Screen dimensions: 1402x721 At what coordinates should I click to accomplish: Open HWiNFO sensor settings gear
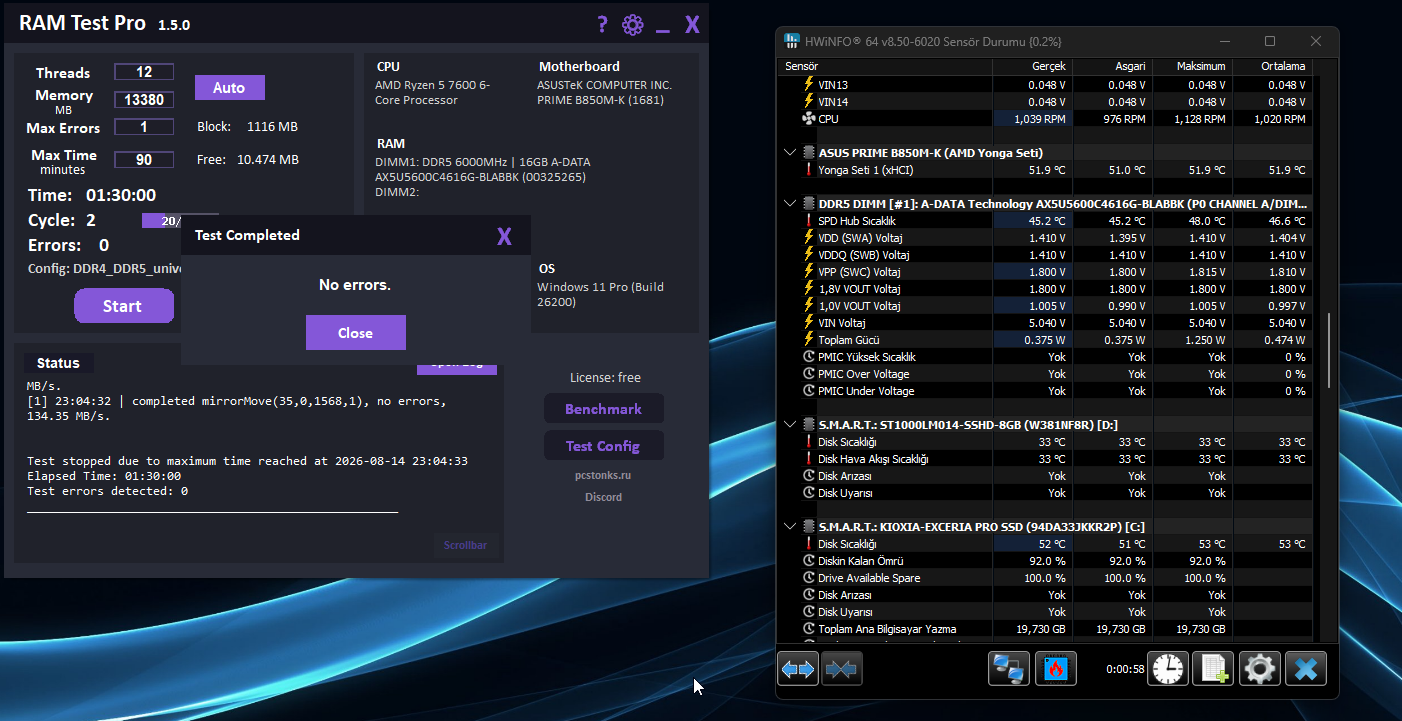(1259, 669)
